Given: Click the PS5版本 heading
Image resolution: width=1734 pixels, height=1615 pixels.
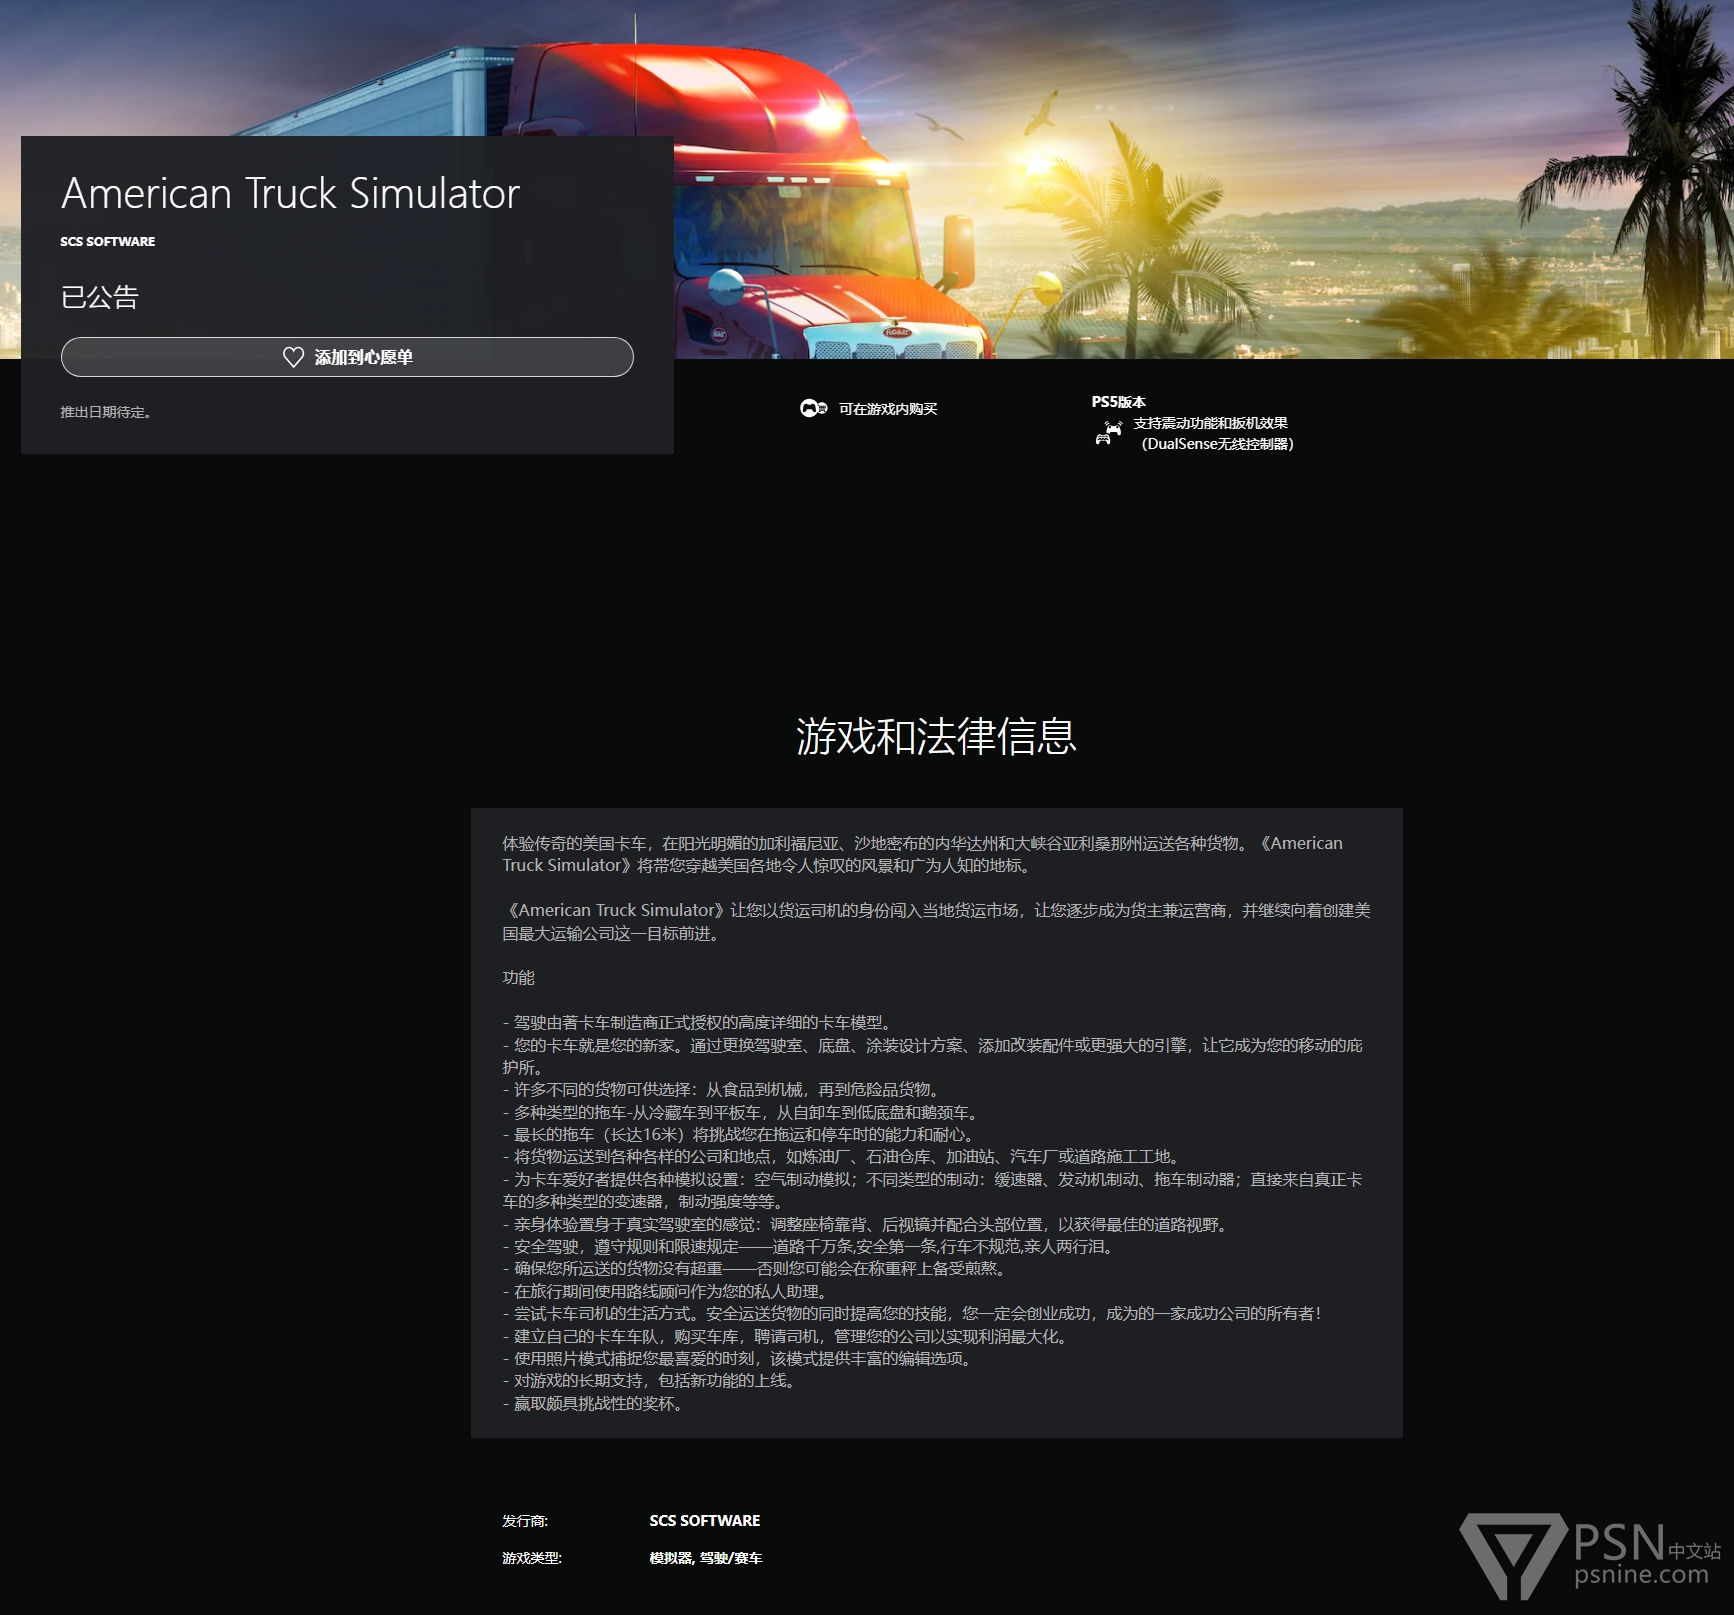Looking at the screenshot, I should (1118, 401).
